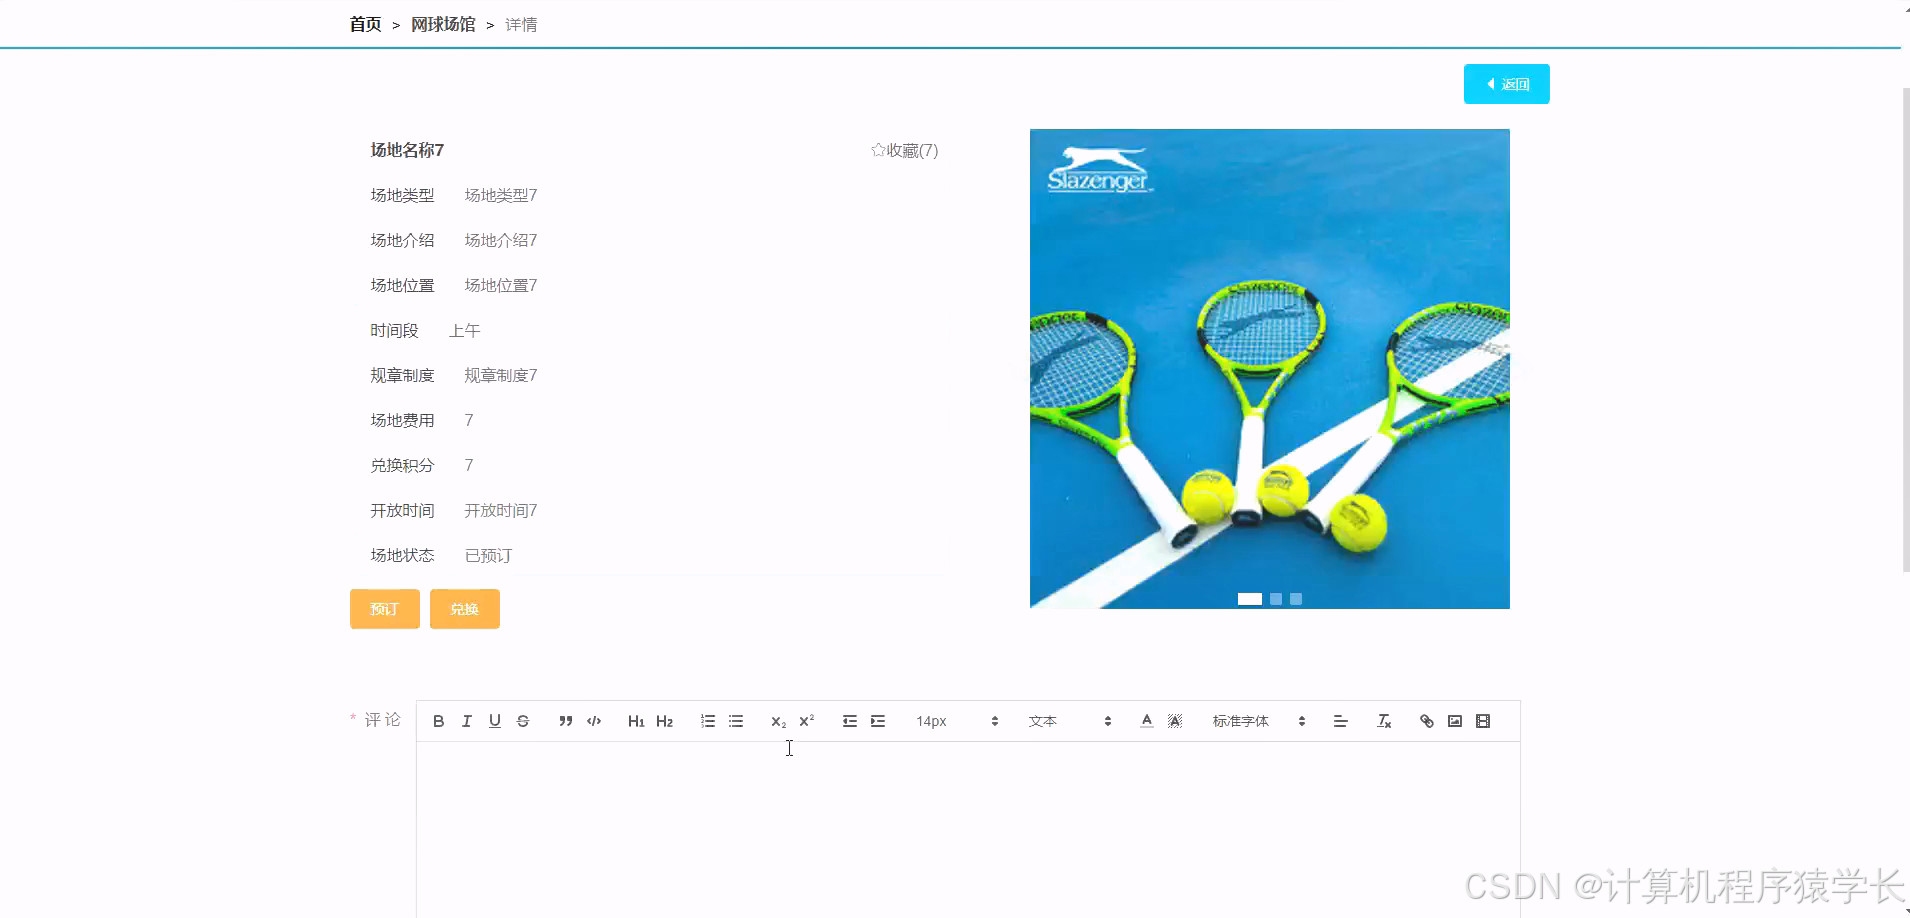Open the 文本 heading style dropdown
This screenshot has width=1910, height=918.
pyautogui.click(x=1069, y=721)
